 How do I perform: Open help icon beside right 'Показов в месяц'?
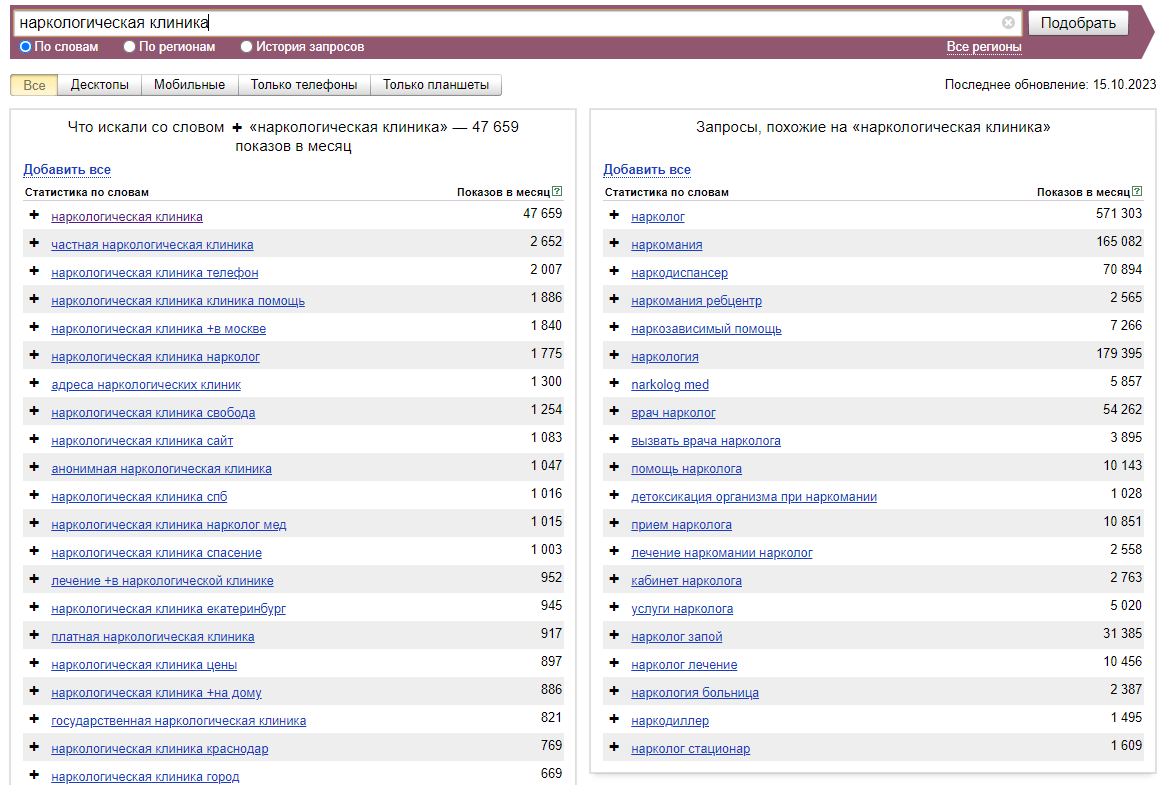[x=1137, y=192]
